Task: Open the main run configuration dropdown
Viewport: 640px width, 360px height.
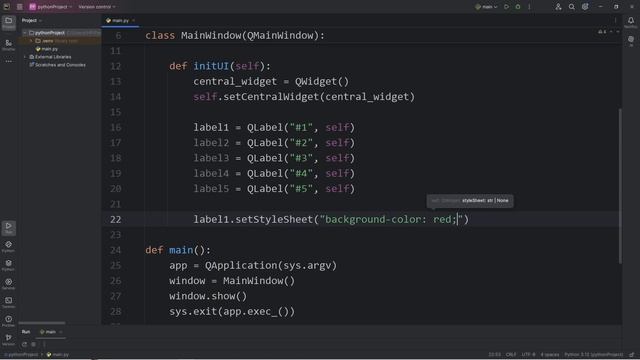Action: [487, 7]
